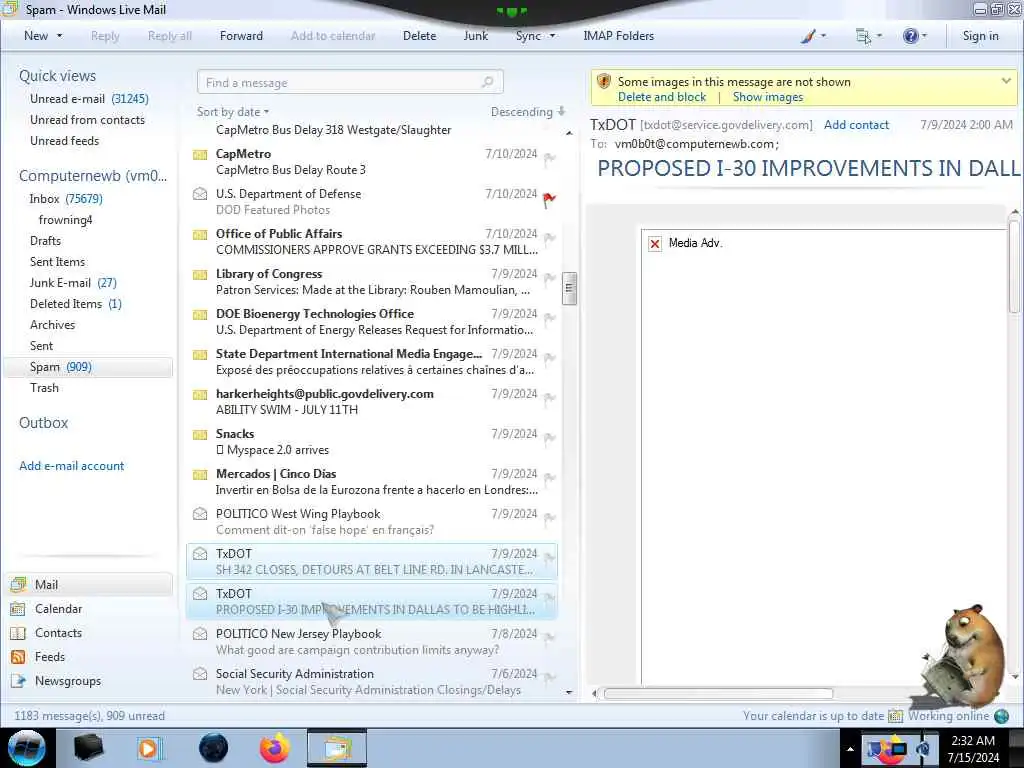Screen dimensions: 1024x768
Task: Select the Junk E-mail folder (27)
Action: (72, 283)
